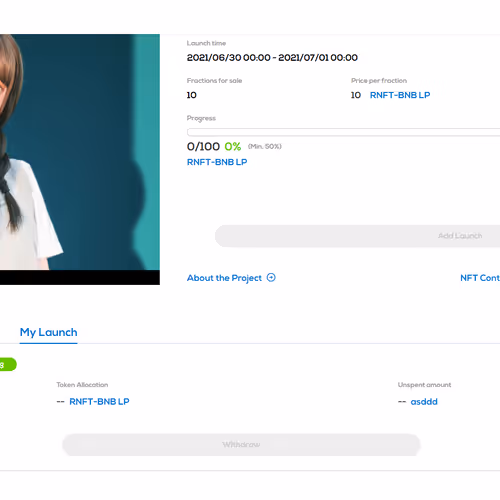Click the Unspent amount label
The width and height of the screenshot is (500, 500).
click(x=424, y=385)
